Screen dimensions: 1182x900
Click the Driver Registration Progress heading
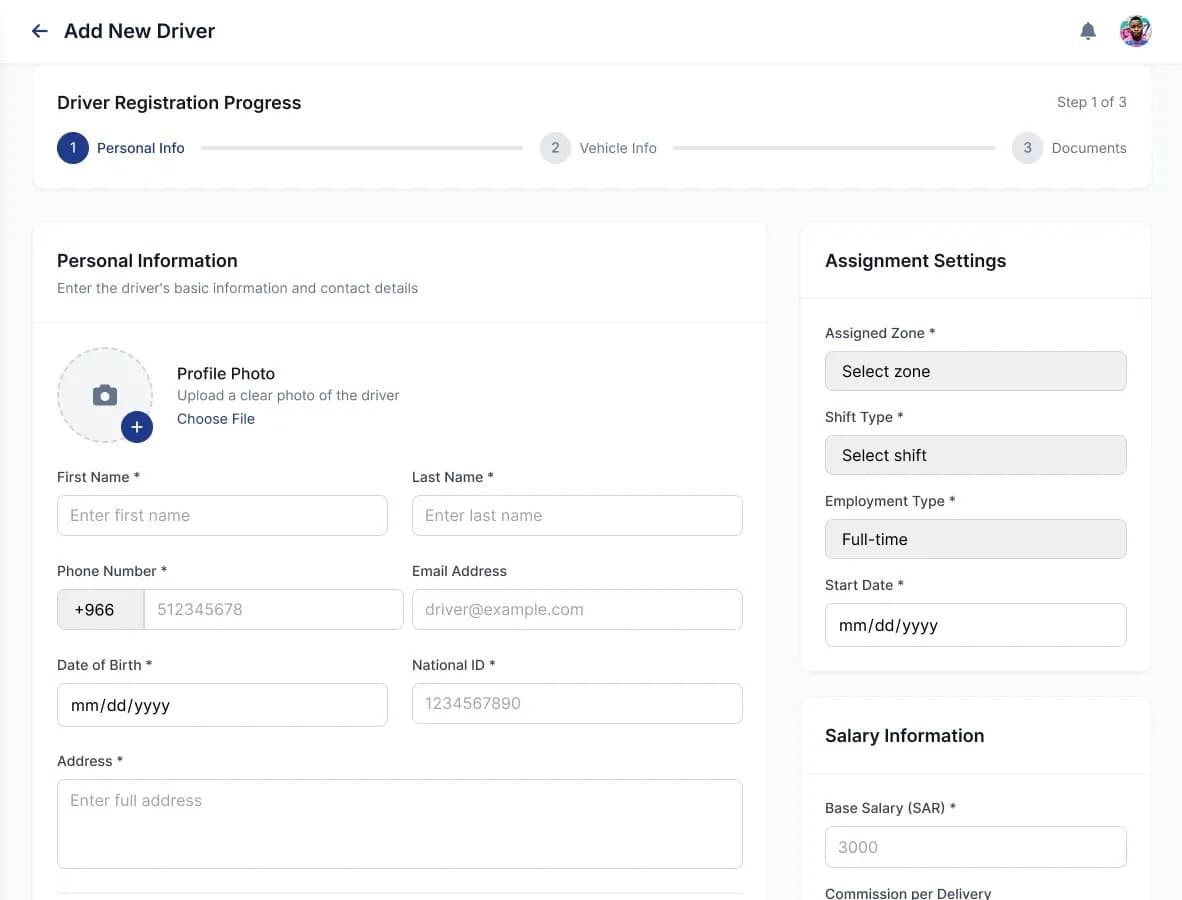point(179,103)
